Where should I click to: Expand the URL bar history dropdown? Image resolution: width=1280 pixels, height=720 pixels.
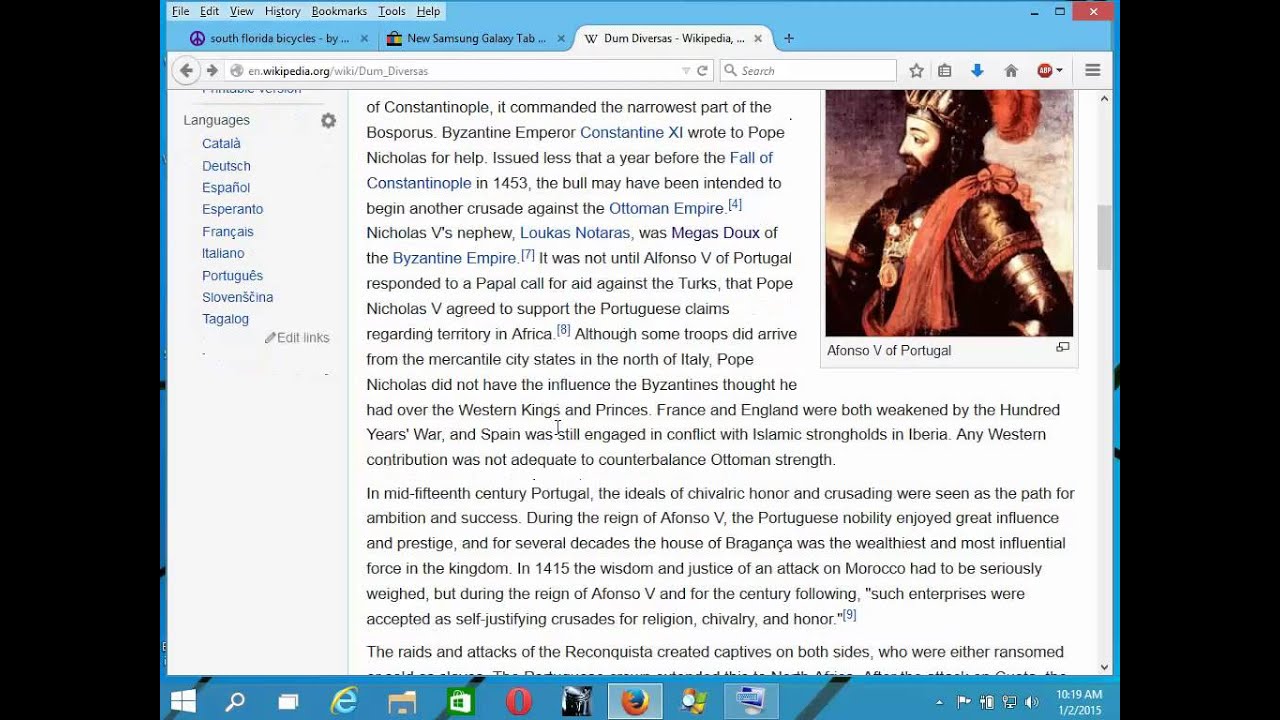[686, 71]
